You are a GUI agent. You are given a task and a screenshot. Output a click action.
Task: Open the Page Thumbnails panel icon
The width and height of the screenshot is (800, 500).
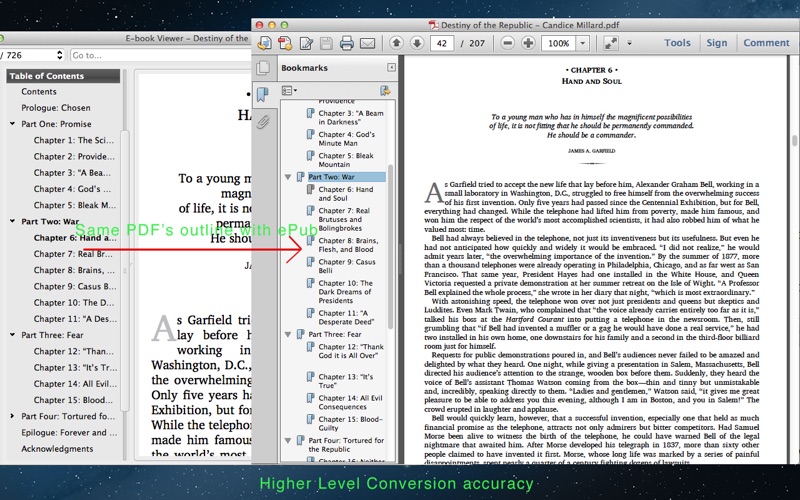[263, 68]
